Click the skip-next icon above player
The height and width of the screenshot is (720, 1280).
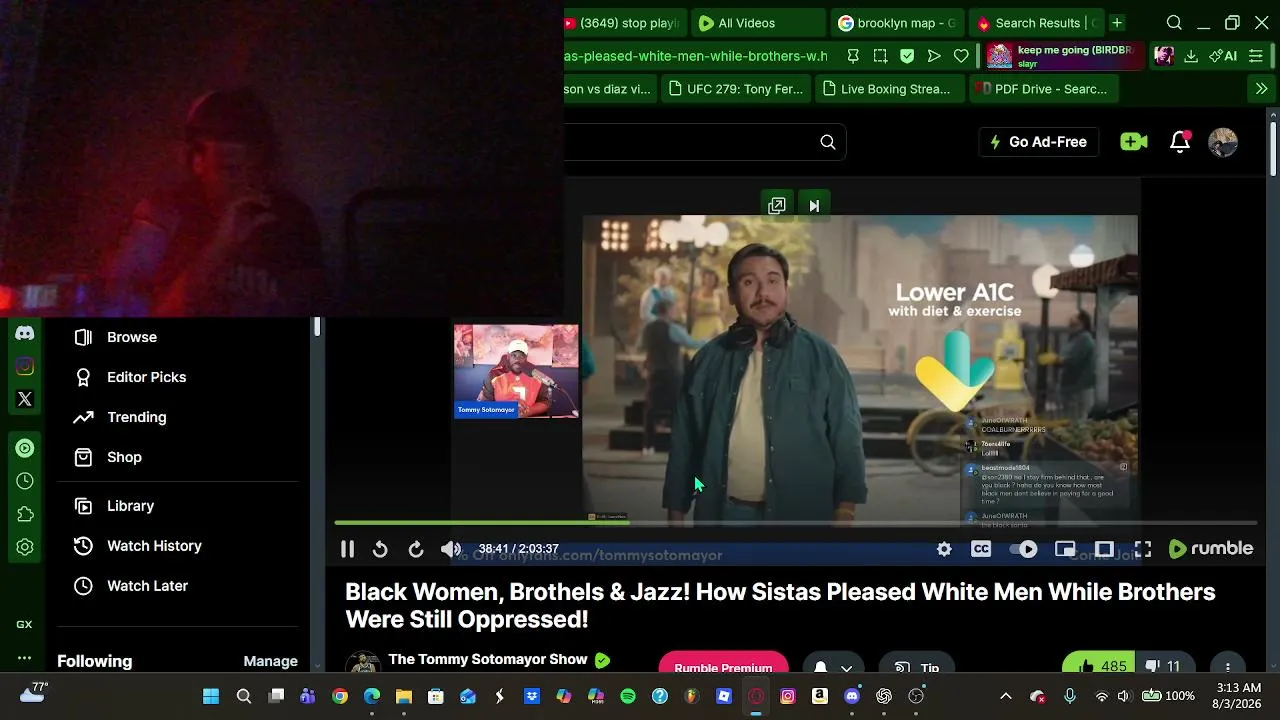point(814,206)
